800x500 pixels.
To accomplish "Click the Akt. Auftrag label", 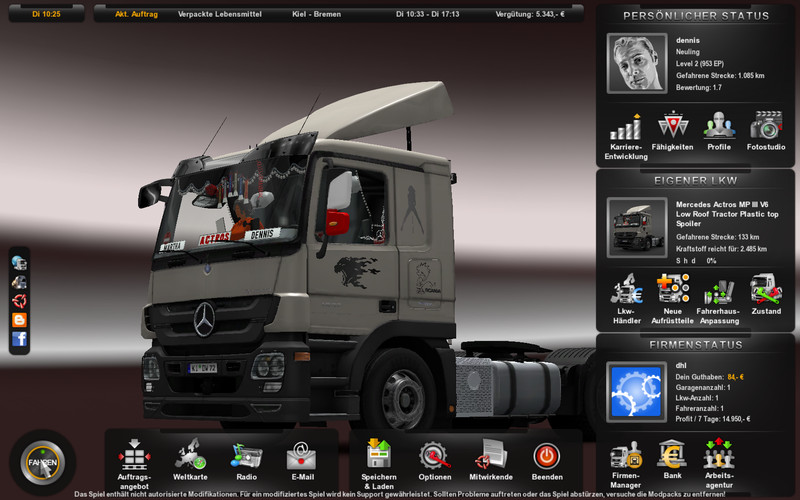I will 136,14.
